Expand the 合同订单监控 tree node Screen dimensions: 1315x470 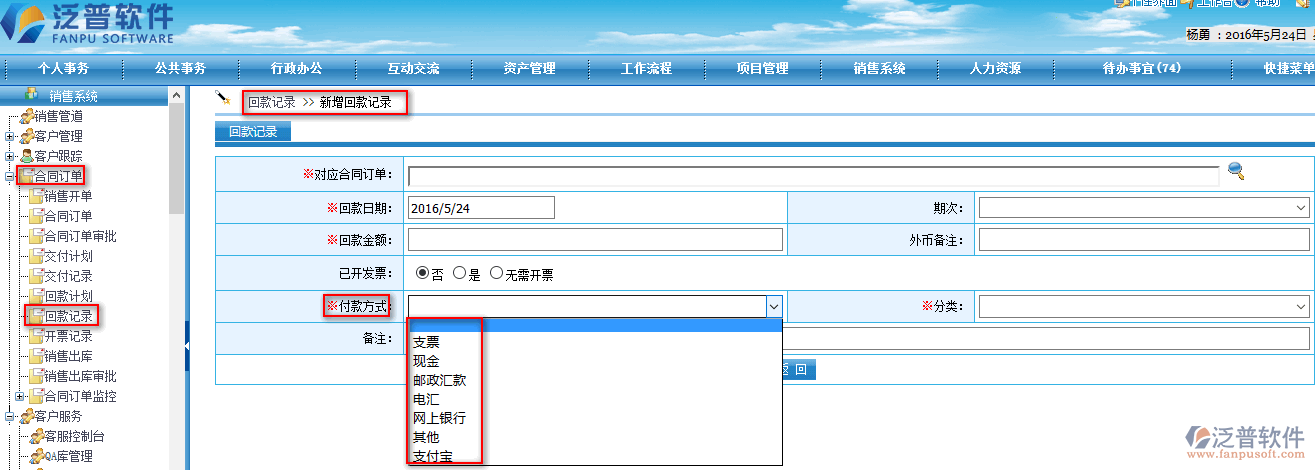point(20,396)
